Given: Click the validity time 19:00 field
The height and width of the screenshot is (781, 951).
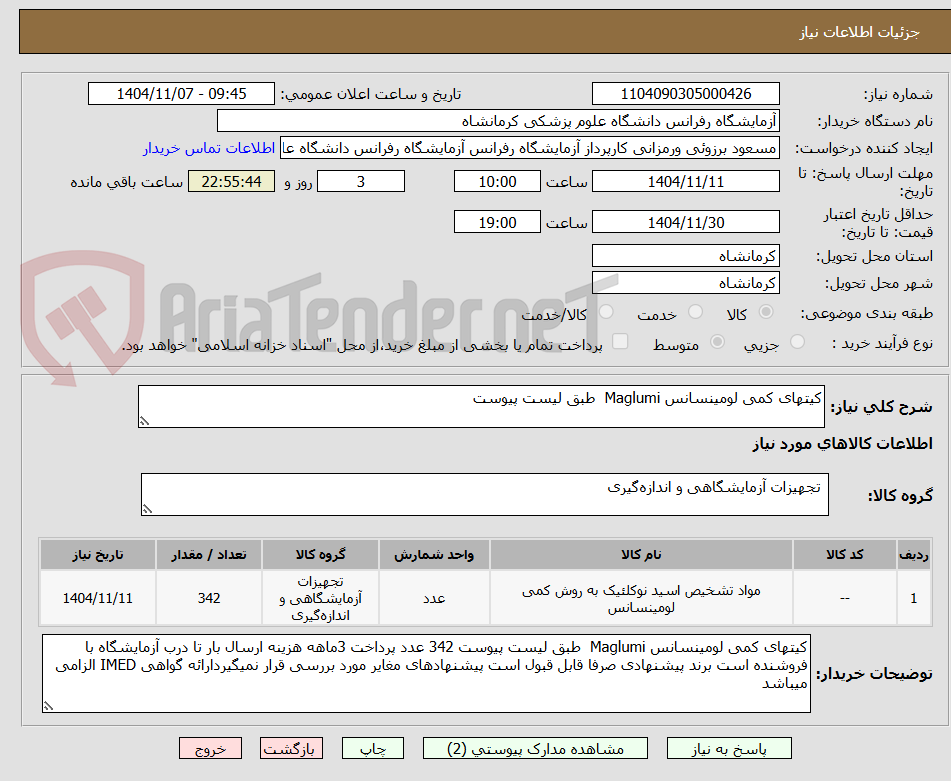Looking at the screenshot, I should [x=497, y=222].
